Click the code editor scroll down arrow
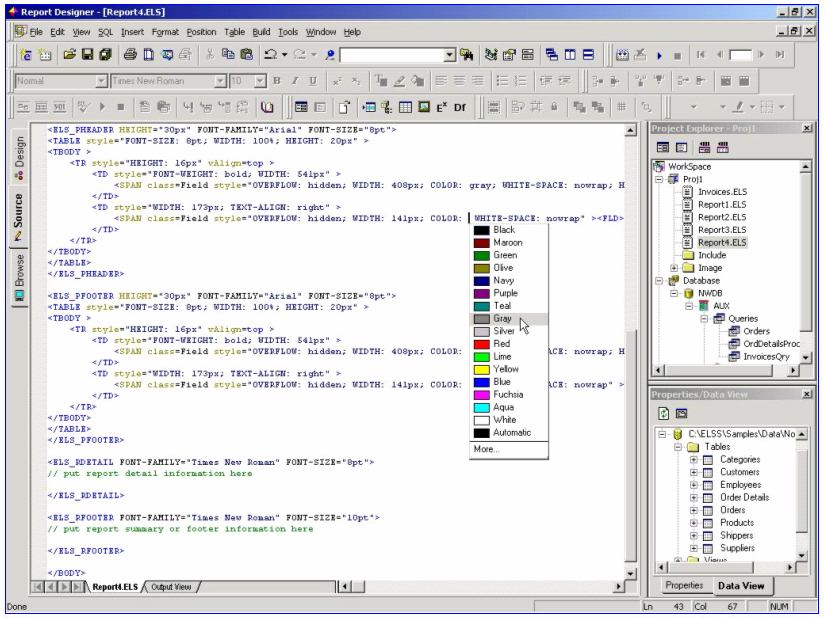 (630, 574)
